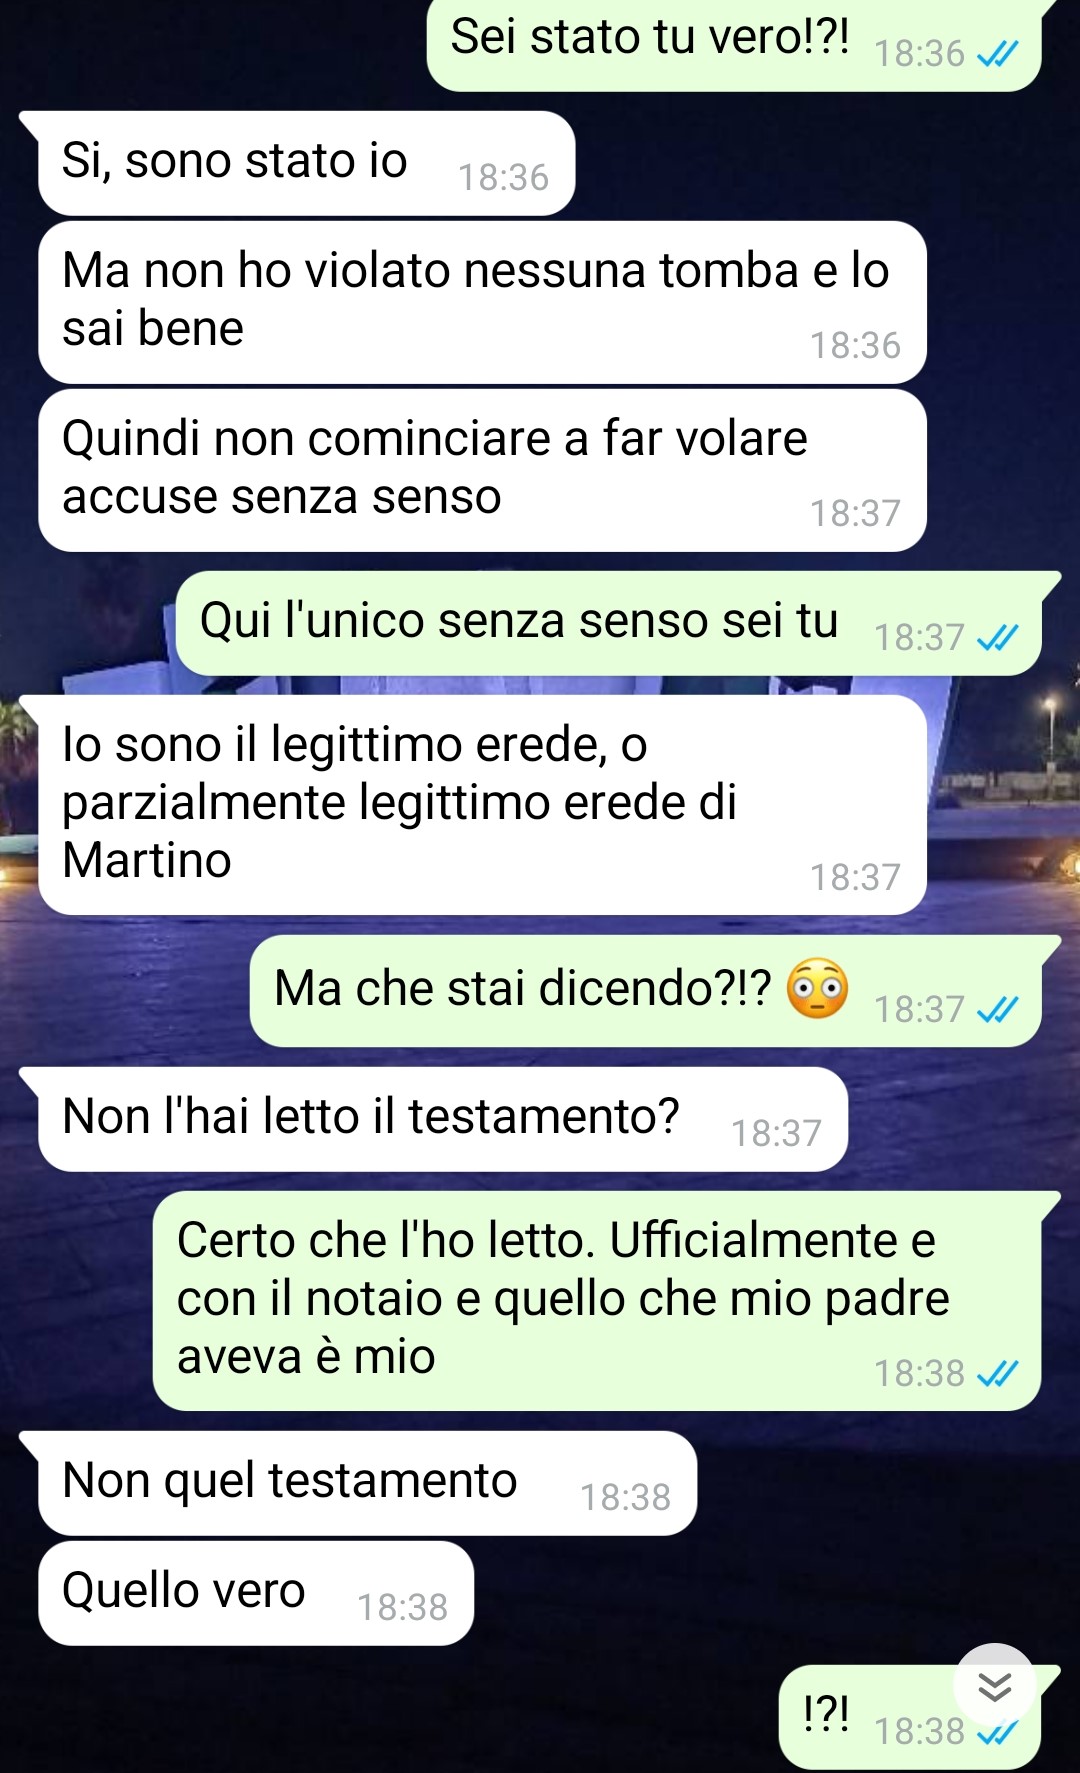Tap the 18:36 timestamp beside 'Si, sono stato io'
Screen dimensions: 1080x1773
click(503, 177)
